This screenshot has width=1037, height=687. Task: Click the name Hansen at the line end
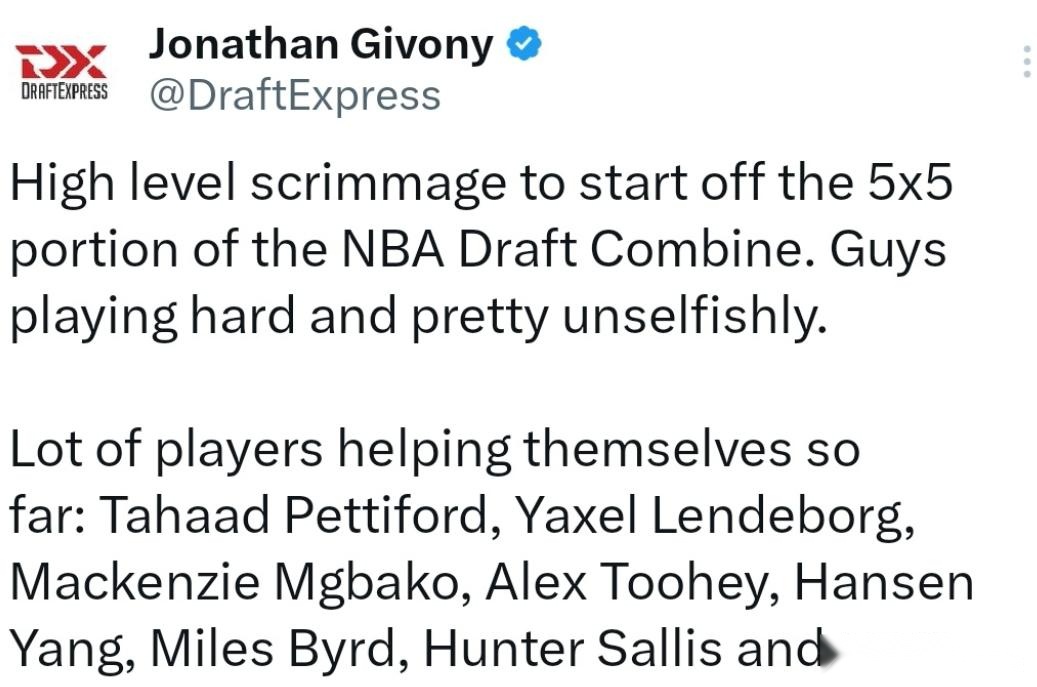tap(884, 583)
